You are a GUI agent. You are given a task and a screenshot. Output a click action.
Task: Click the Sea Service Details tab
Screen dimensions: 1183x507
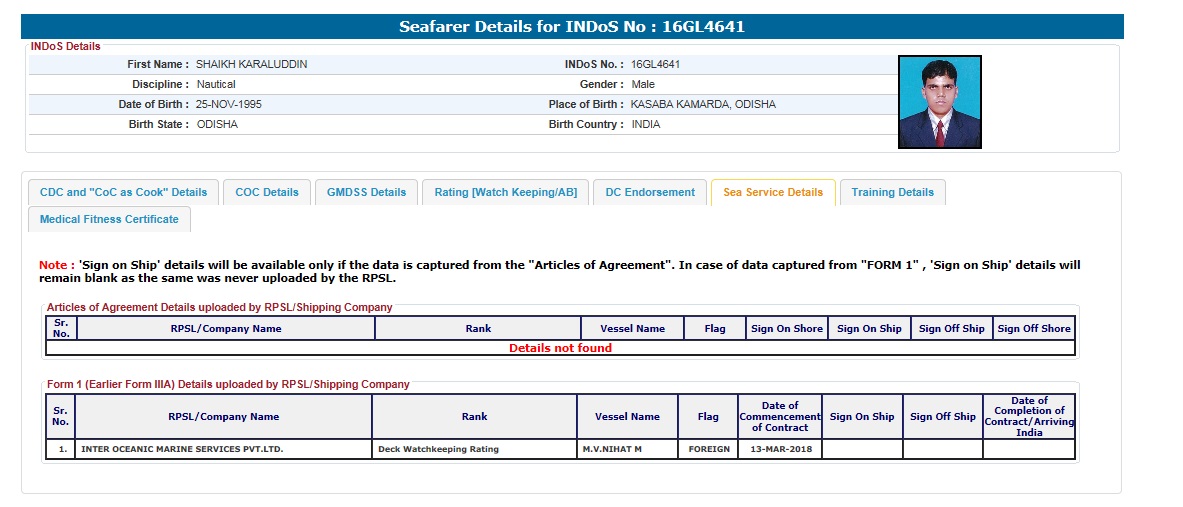coord(772,193)
